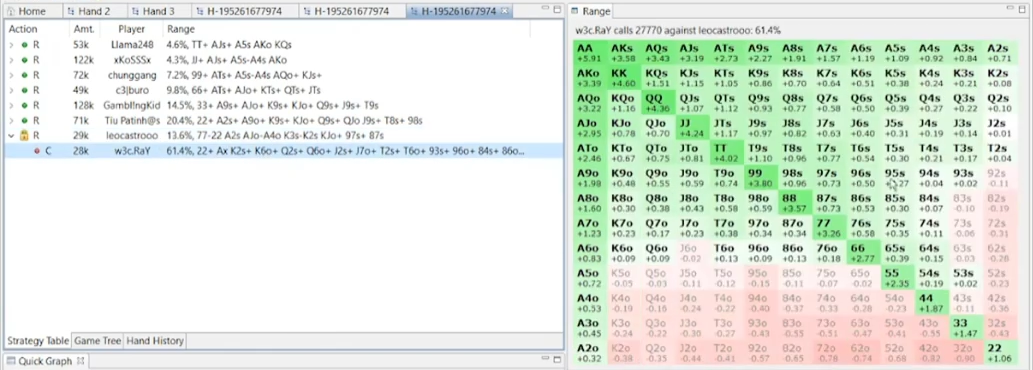This screenshot has width=1033, height=370.
Task: Click the QQ hand cell
Action: pyautogui.click(x=659, y=102)
